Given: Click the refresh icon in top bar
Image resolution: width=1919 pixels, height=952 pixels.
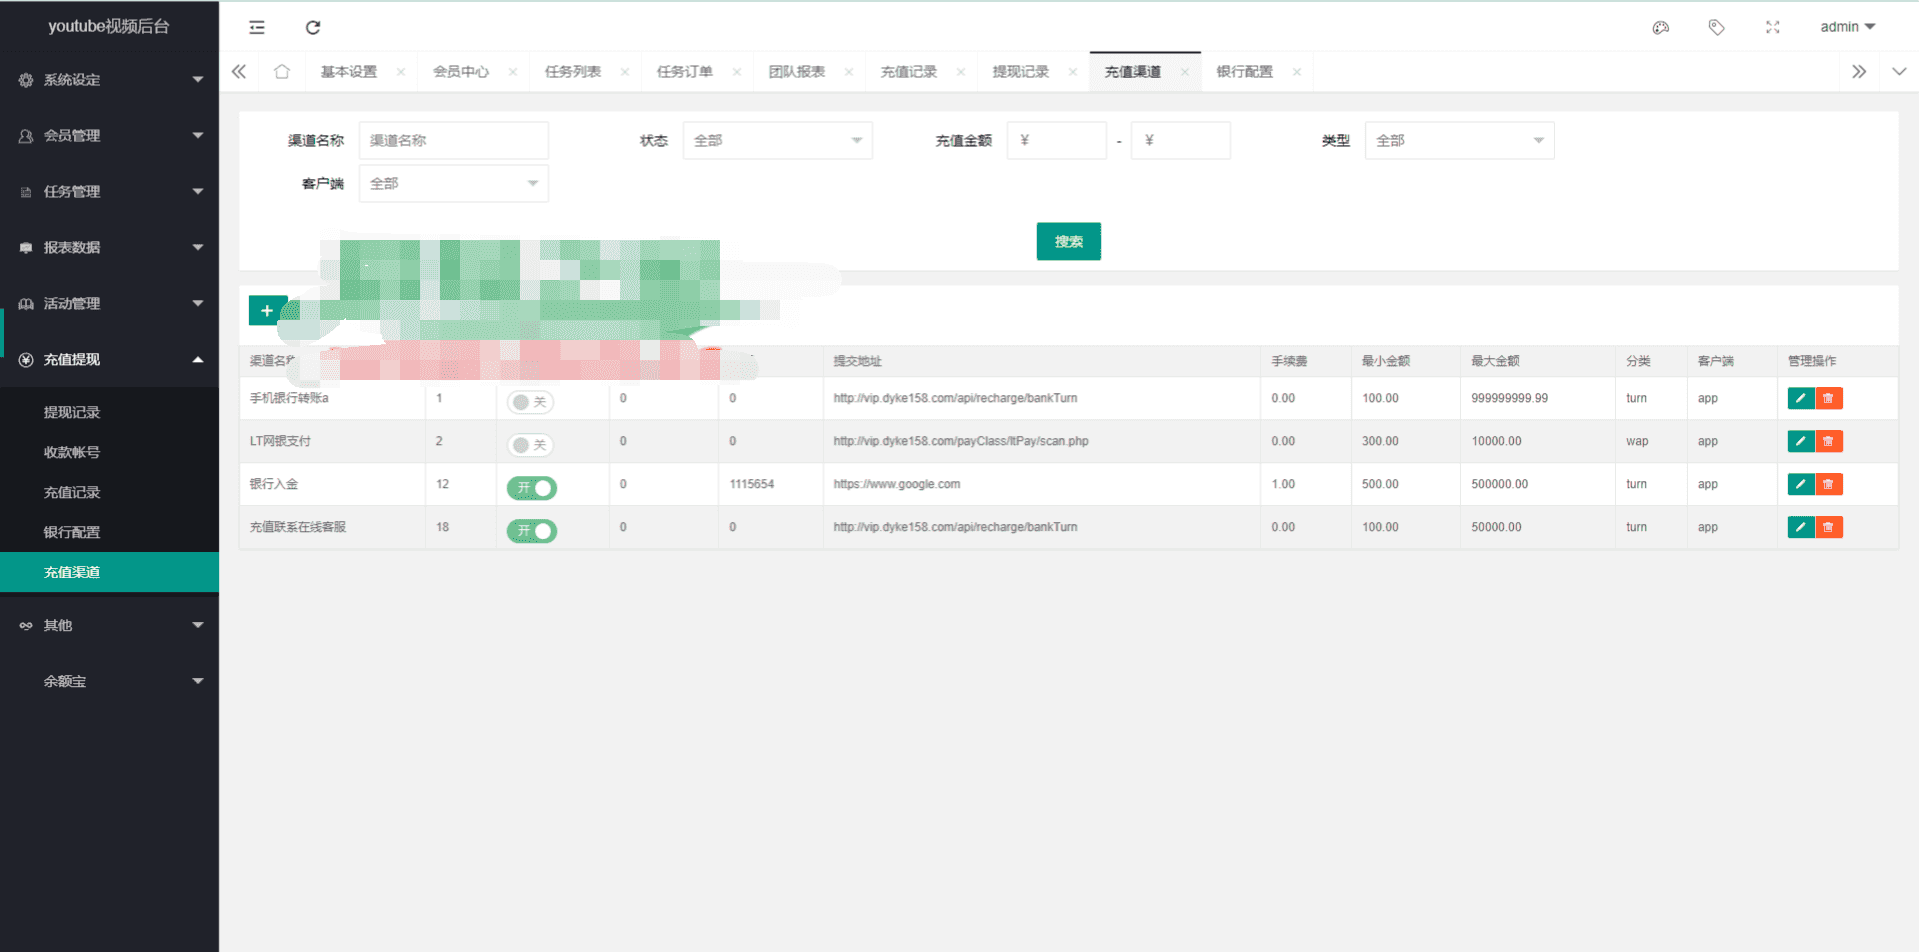Looking at the screenshot, I should click(313, 28).
